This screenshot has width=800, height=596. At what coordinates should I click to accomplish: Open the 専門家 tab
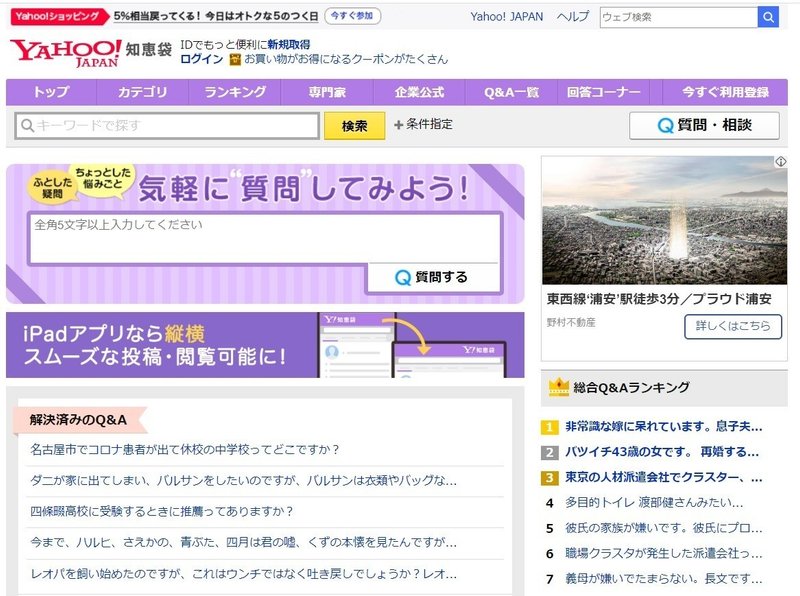coord(327,92)
